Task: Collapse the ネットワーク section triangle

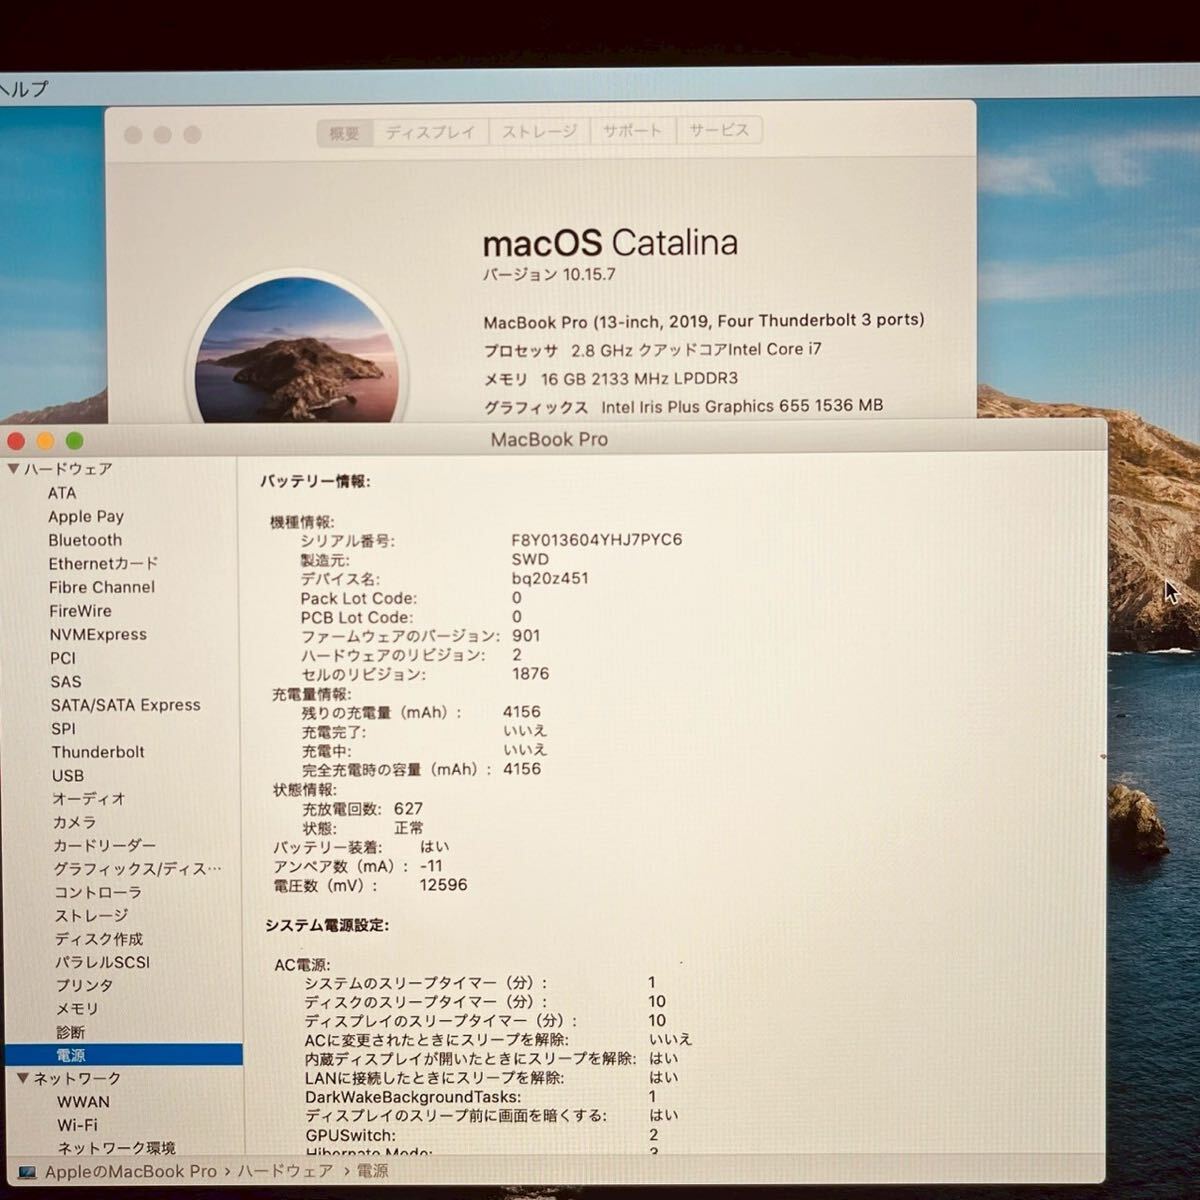Action: click(x=23, y=1078)
